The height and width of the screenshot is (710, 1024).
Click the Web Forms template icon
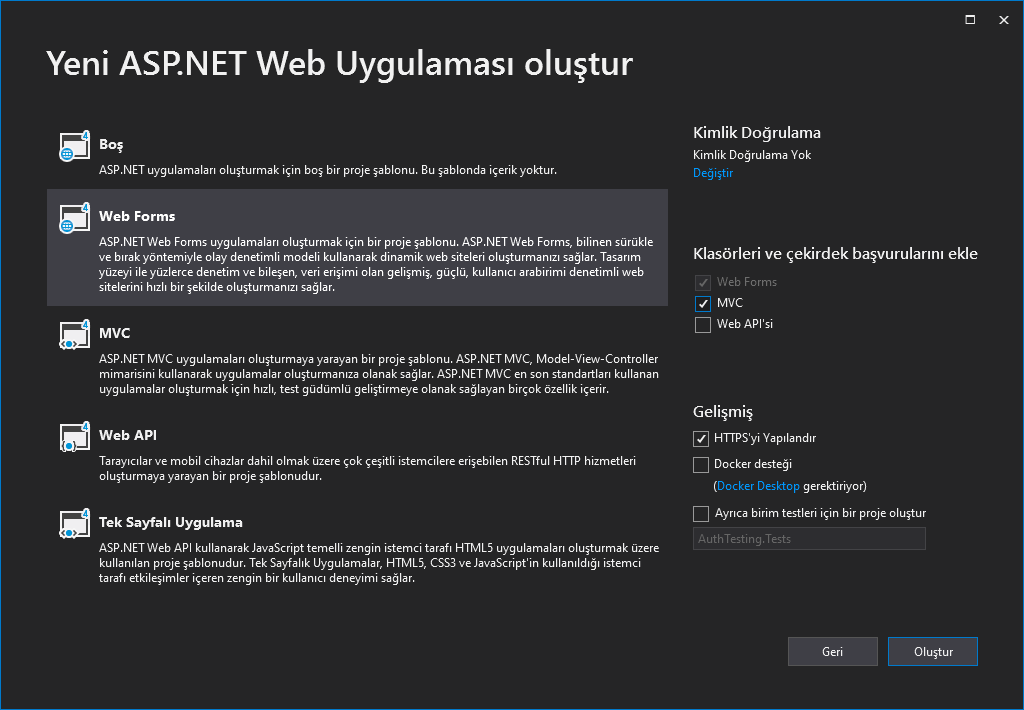point(74,218)
